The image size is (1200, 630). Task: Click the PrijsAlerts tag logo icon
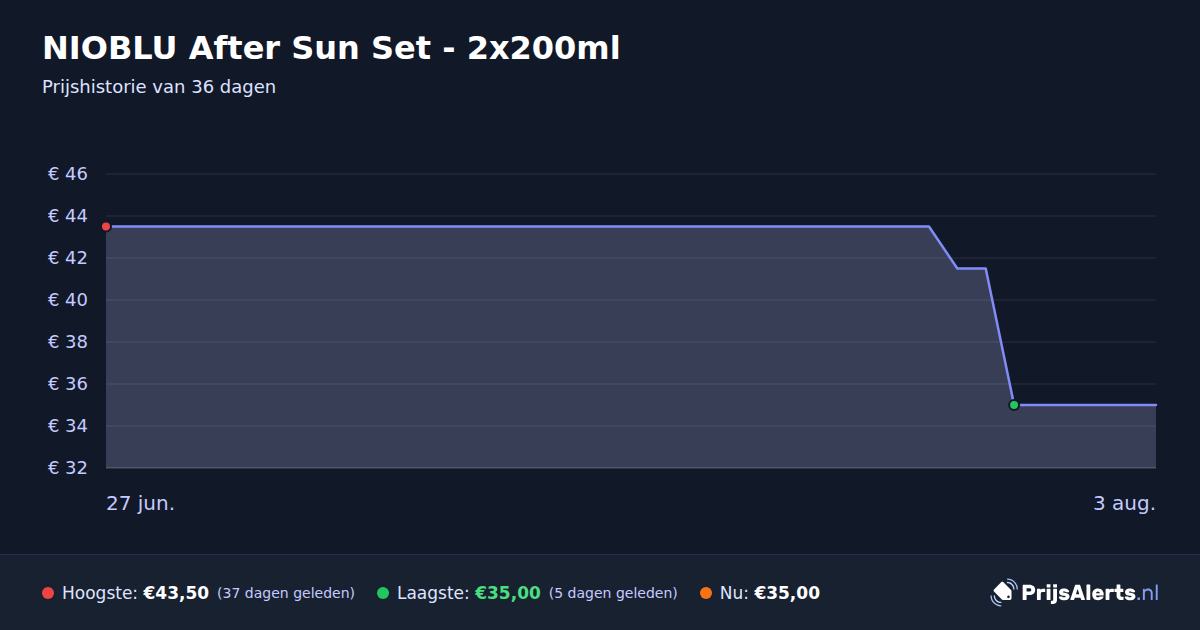pos(1003,592)
